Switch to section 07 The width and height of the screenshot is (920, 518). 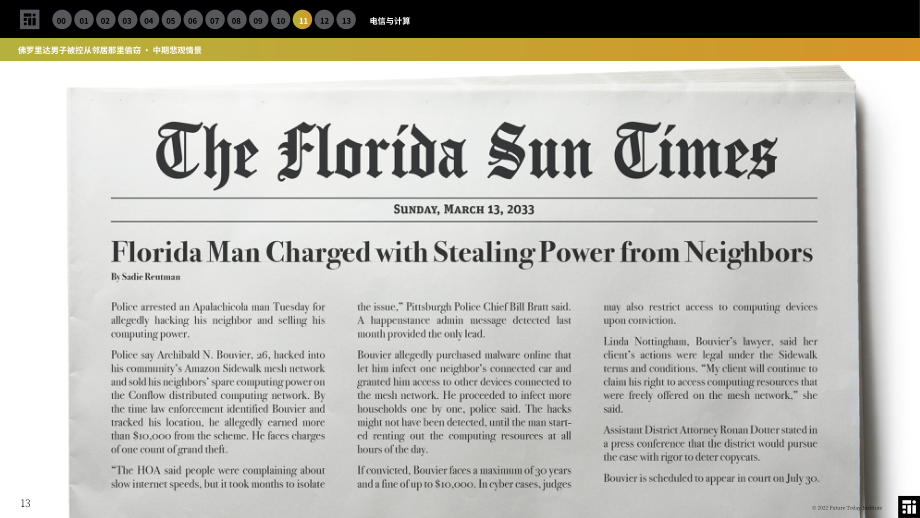pos(215,20)
